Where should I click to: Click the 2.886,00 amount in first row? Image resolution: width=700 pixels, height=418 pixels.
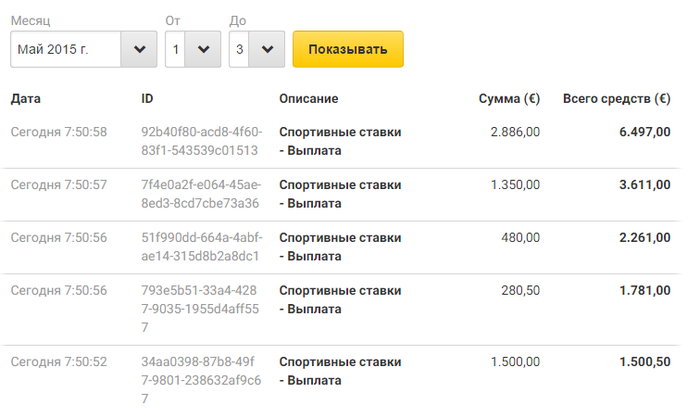515,132
